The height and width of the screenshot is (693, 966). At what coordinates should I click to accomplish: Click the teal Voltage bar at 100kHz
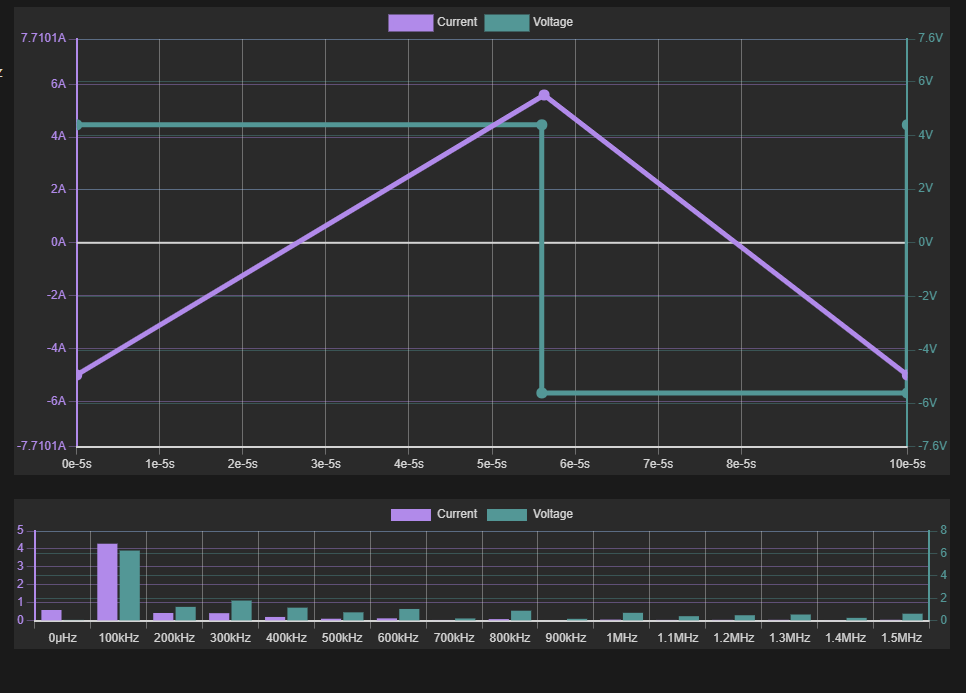[130, 585]
